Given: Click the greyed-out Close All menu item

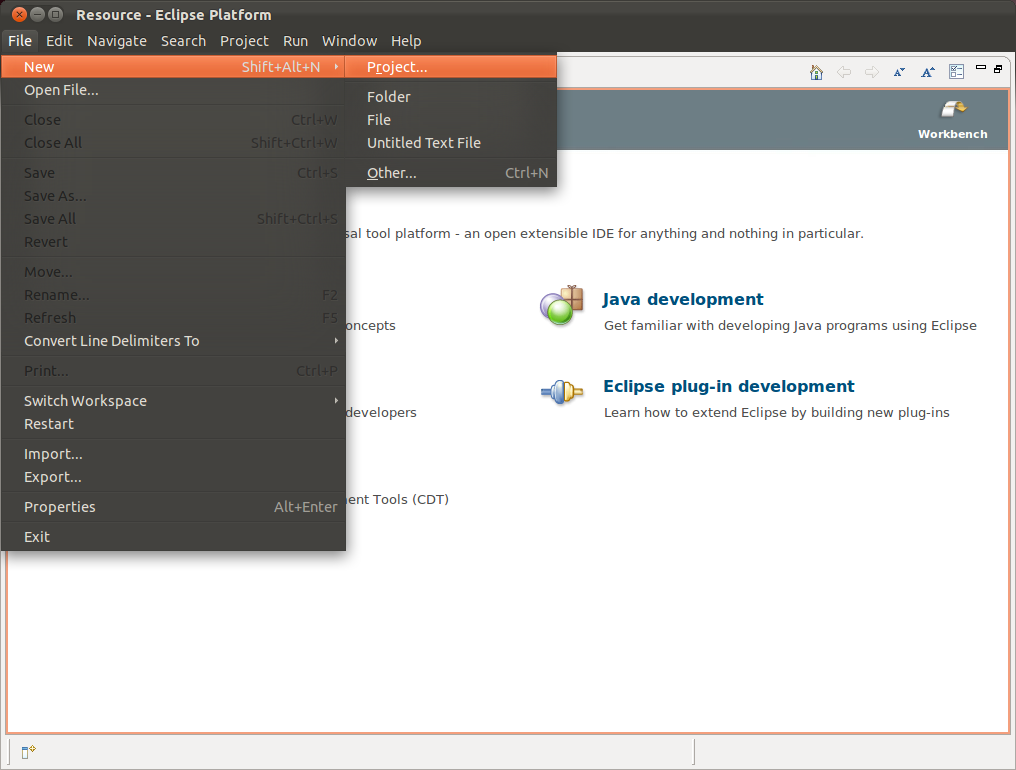Looking at the screenshot, I should (x=173, y=143).
